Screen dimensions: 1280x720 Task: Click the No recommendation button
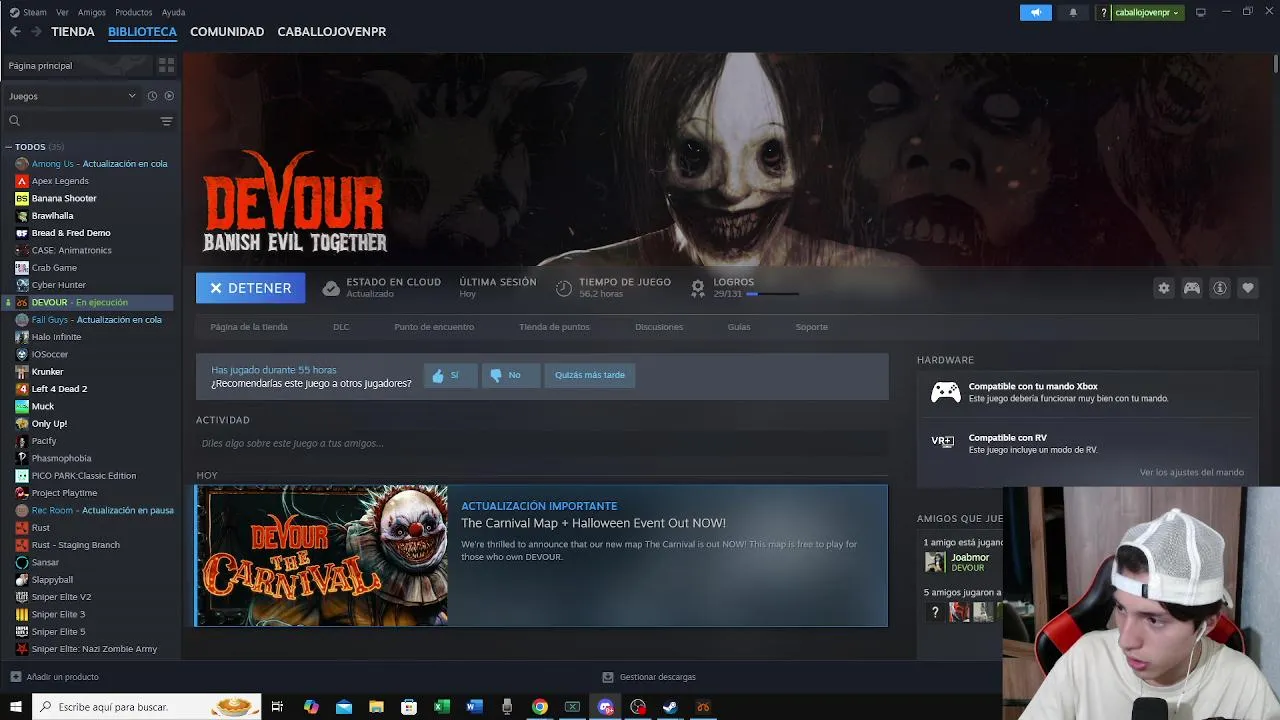510,375
